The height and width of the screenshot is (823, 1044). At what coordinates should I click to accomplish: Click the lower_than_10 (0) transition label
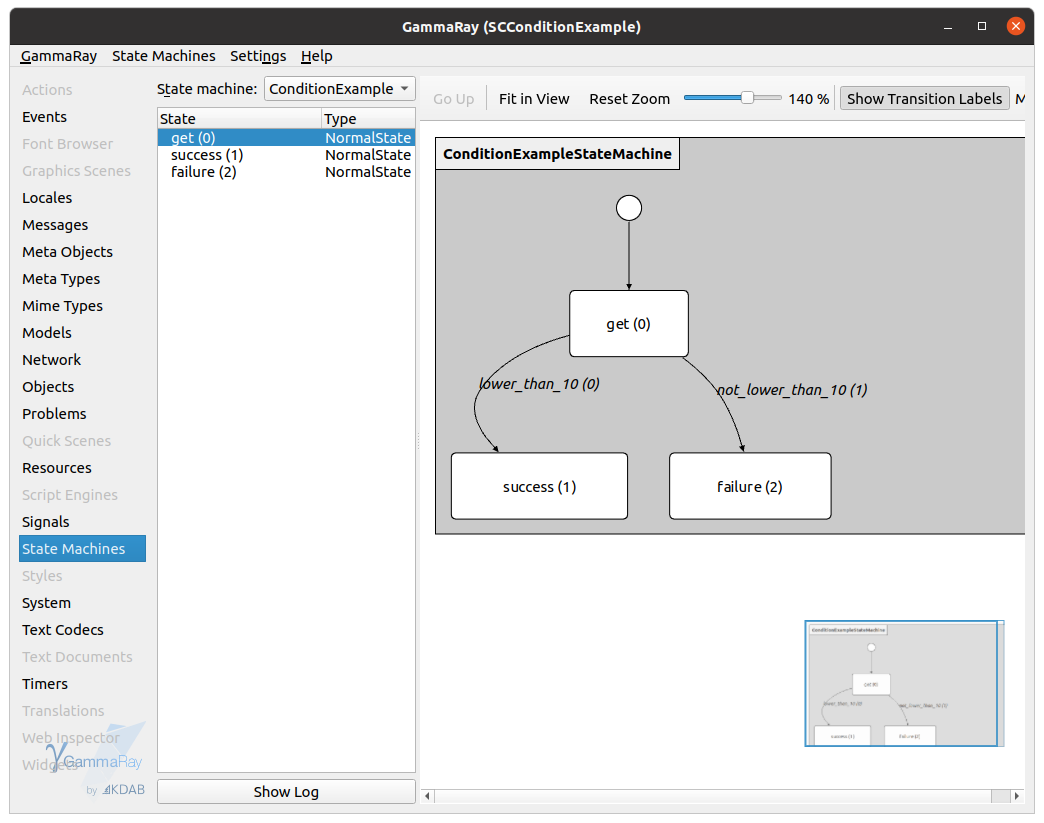pos(539,384)
